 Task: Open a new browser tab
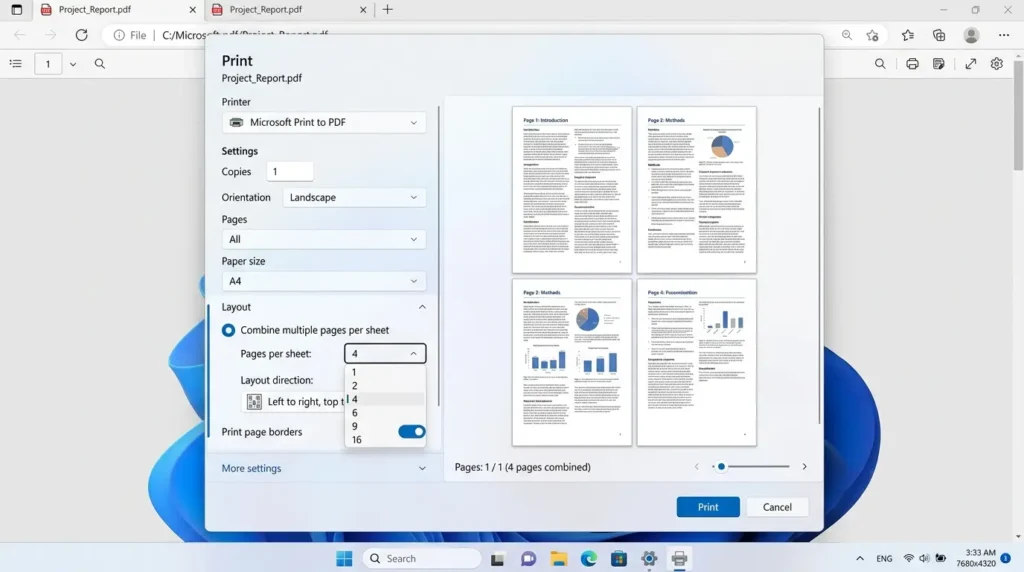point(388,10)
